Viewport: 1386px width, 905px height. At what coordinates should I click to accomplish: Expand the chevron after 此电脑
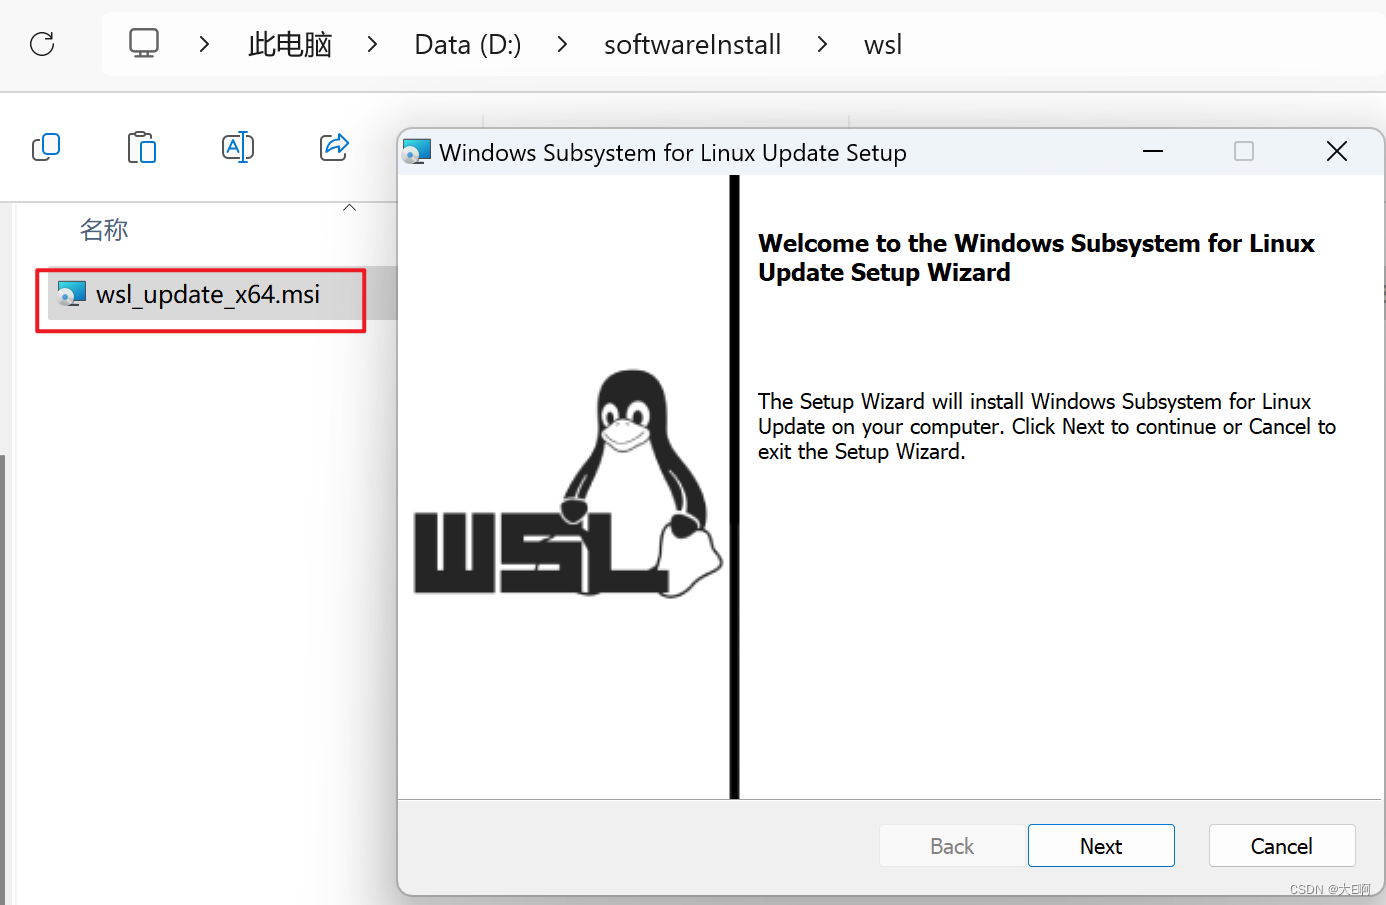[372, 44]
